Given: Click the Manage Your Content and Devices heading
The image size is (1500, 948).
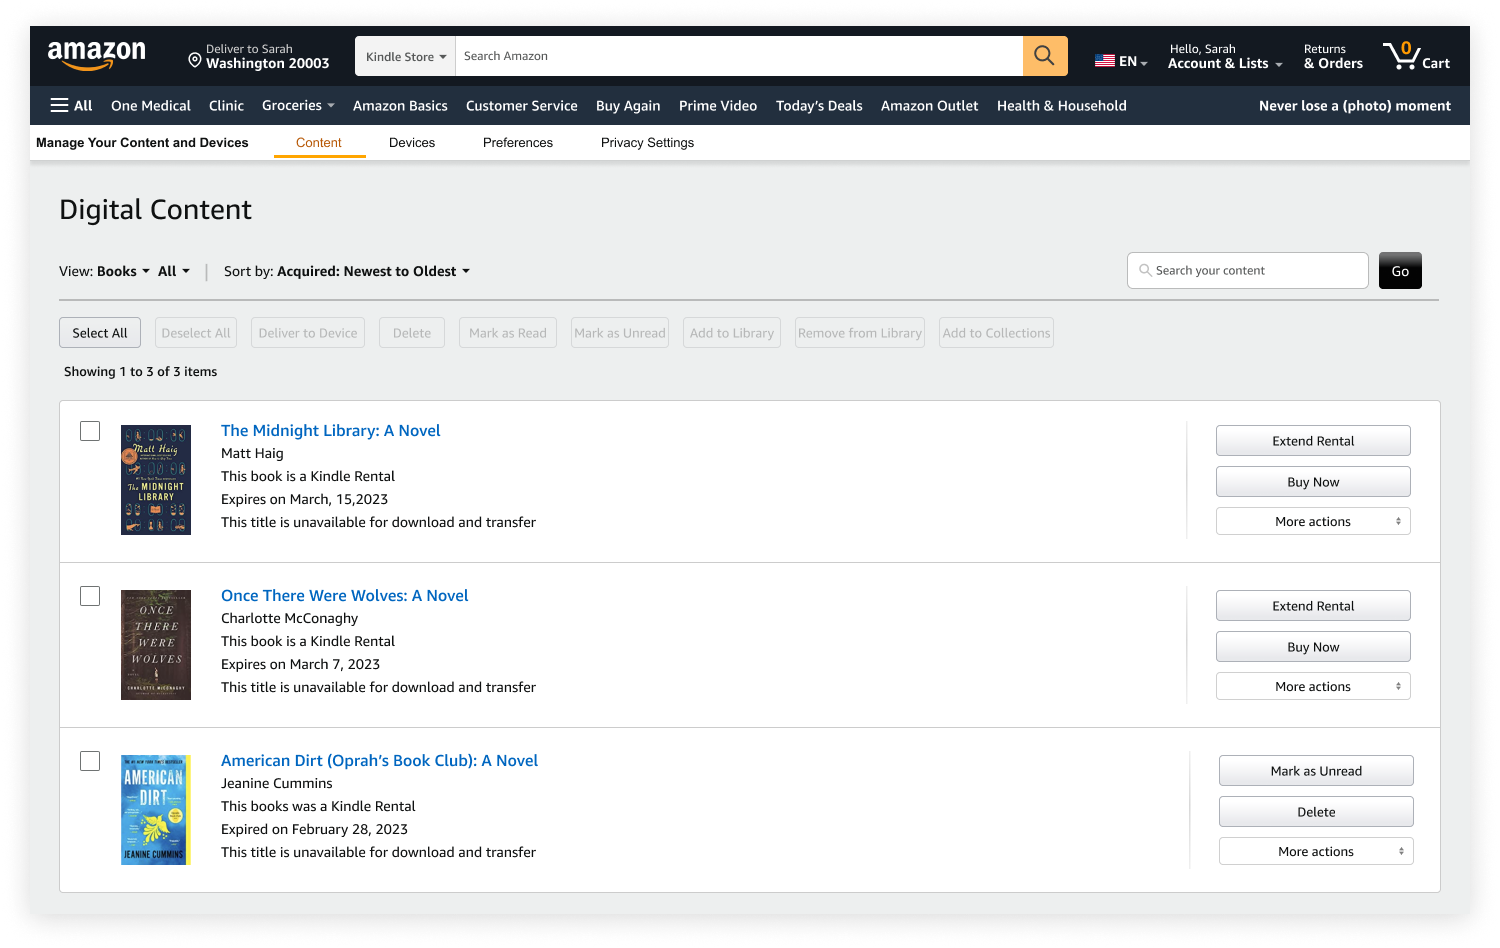Looking at the screenshot, I should click(x=142, y=143).
